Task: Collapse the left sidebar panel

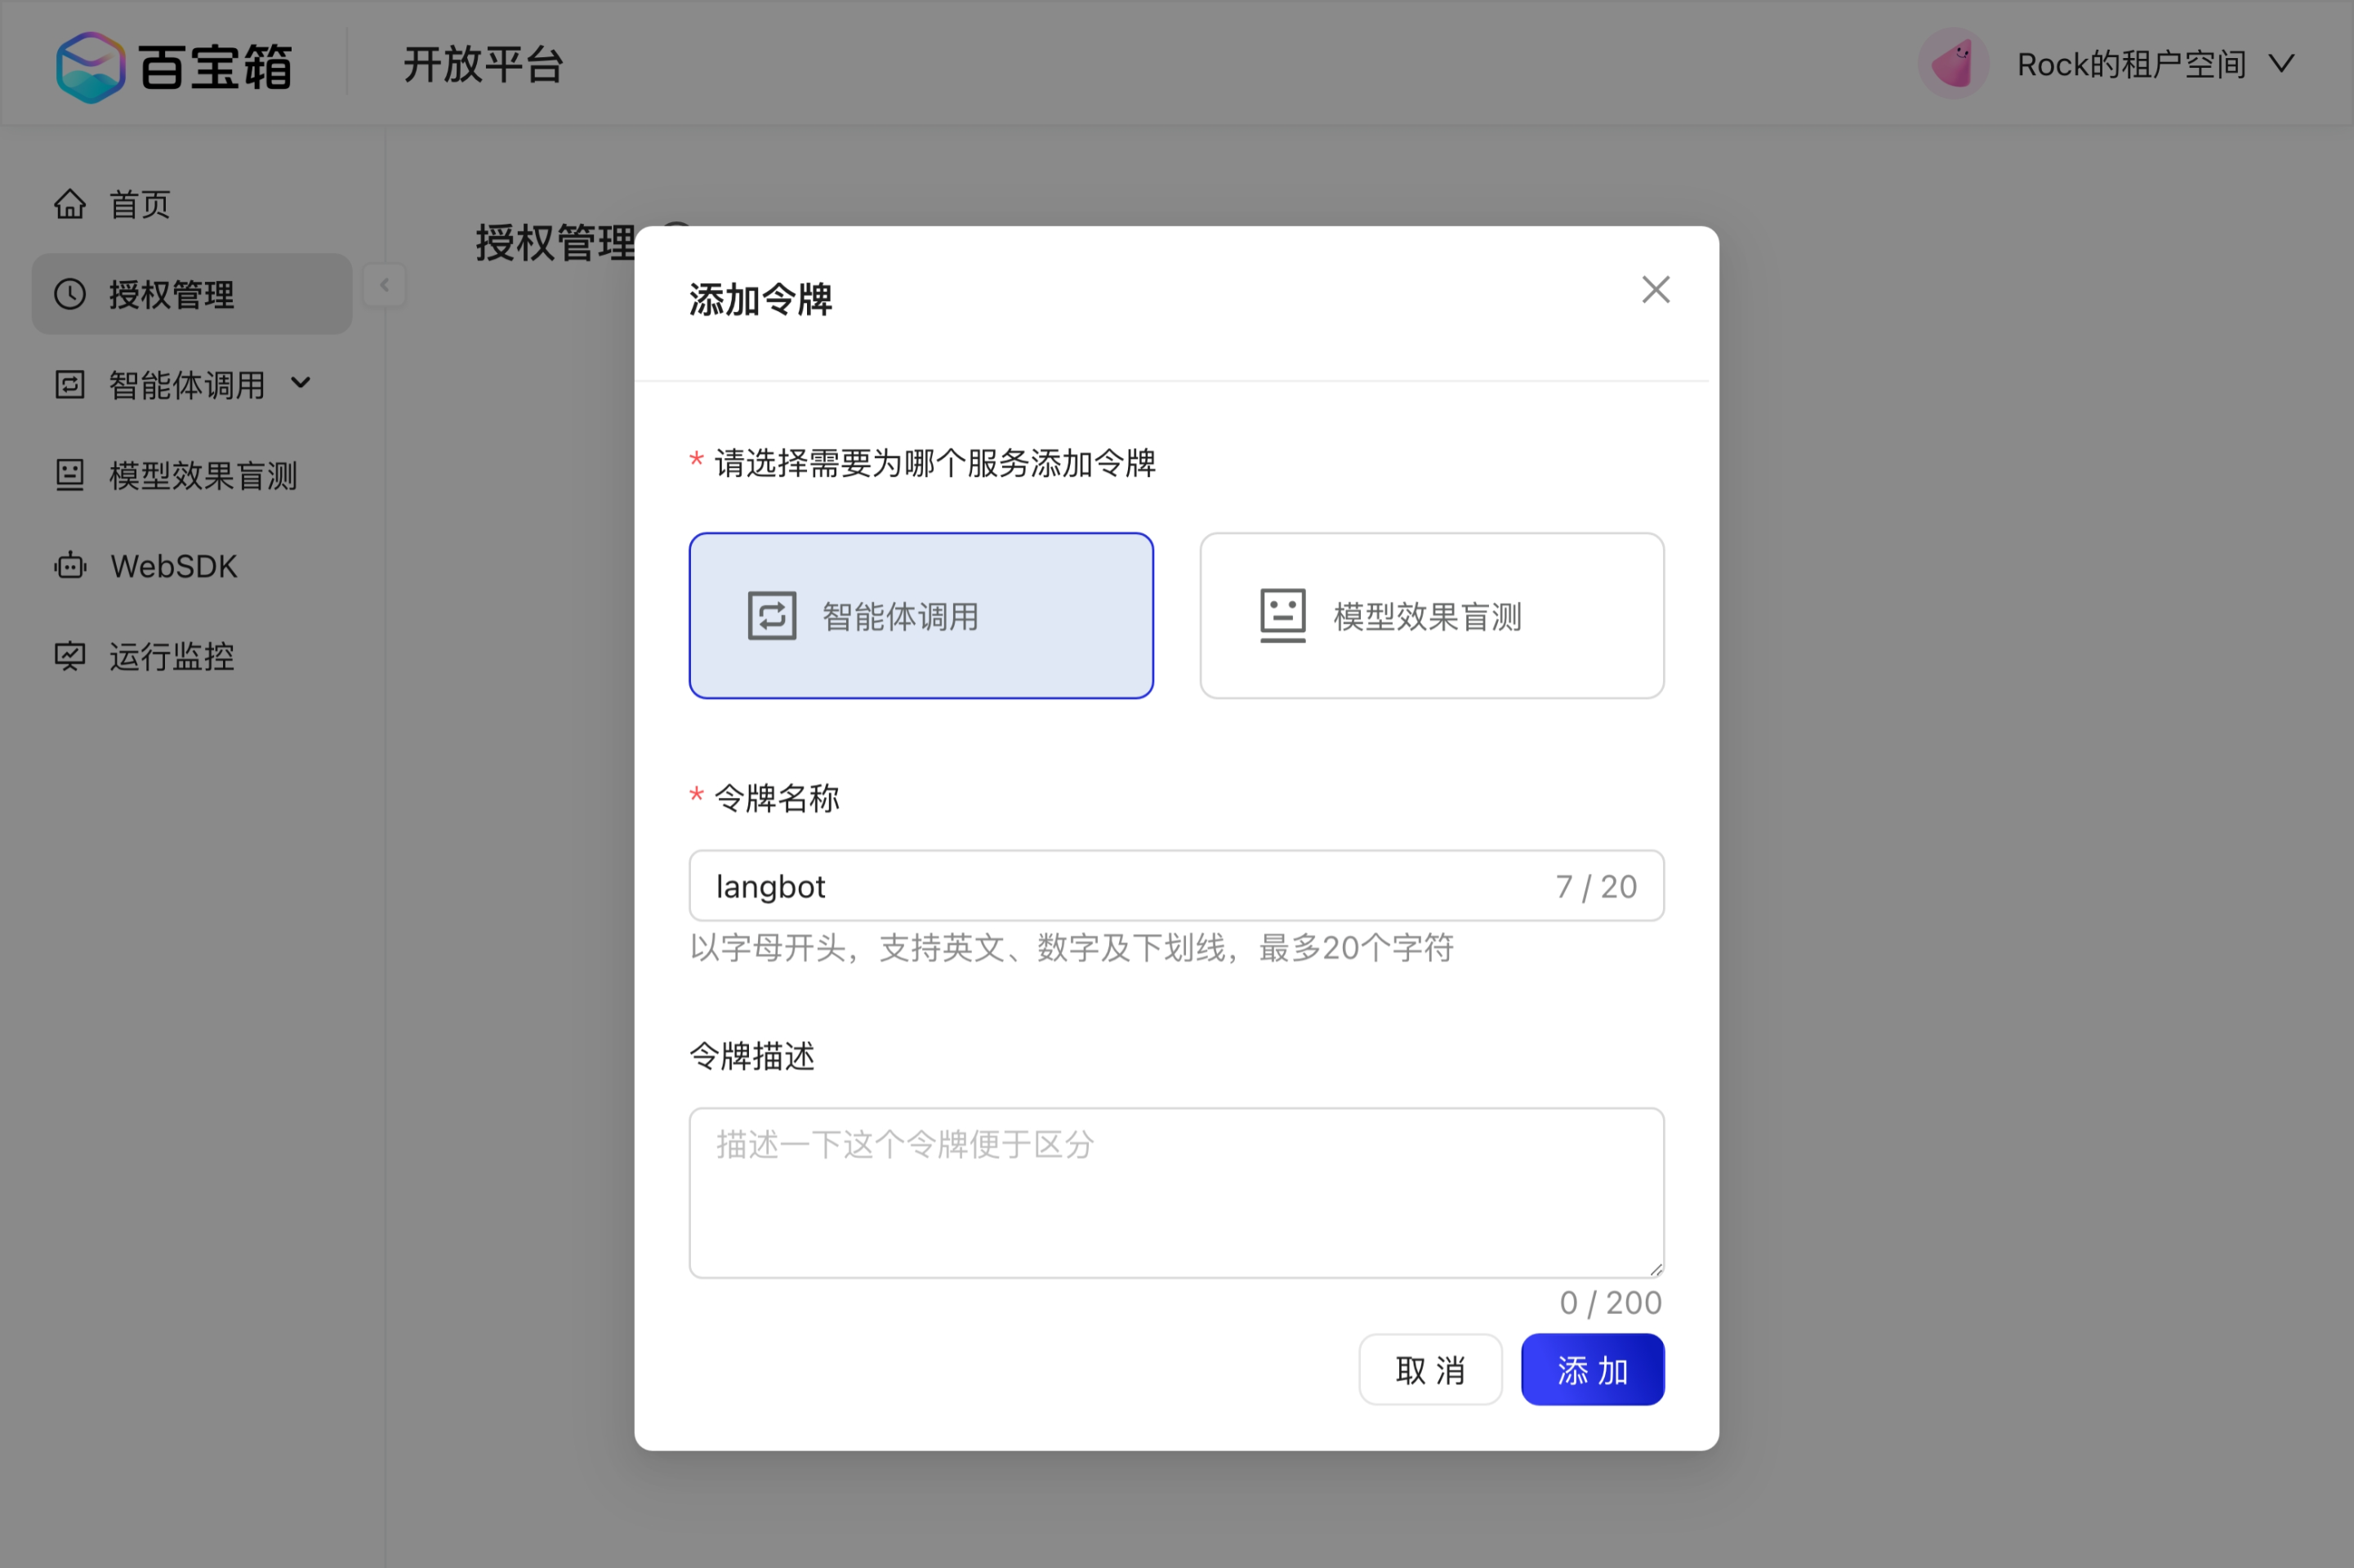Action: [384, 285]
